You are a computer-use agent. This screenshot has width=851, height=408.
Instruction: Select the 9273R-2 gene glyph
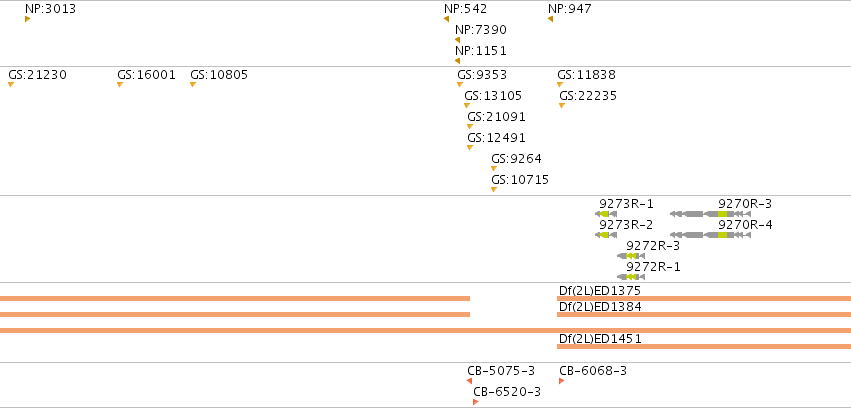pyautogui.click(x=606, y=235)
